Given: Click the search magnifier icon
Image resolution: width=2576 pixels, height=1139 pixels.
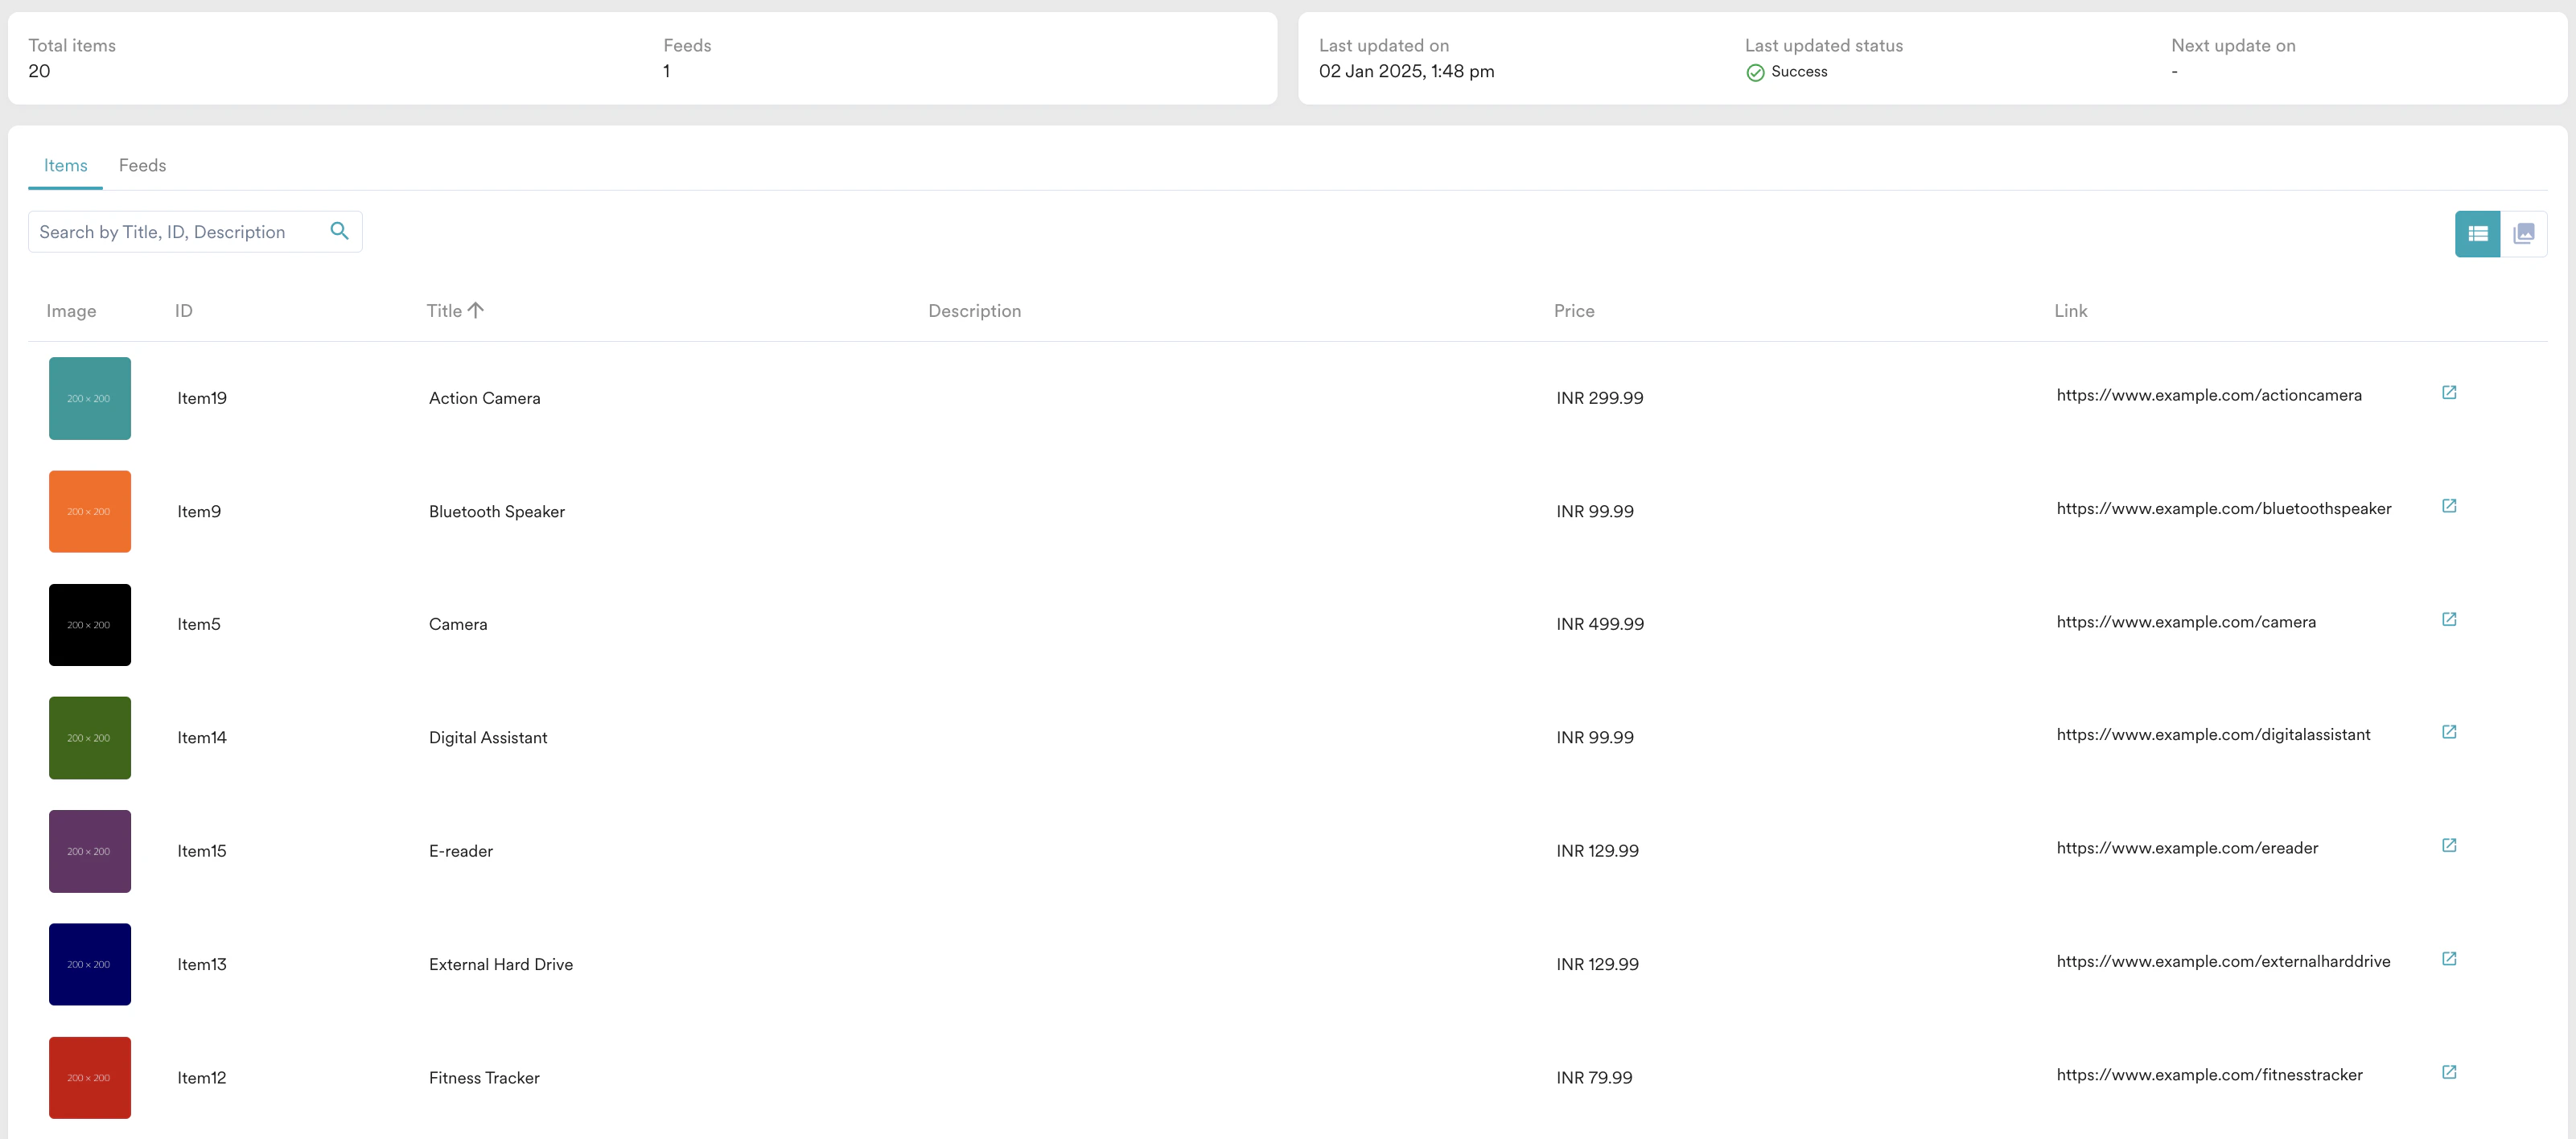Looking at the screenshot, I should 340,231.
